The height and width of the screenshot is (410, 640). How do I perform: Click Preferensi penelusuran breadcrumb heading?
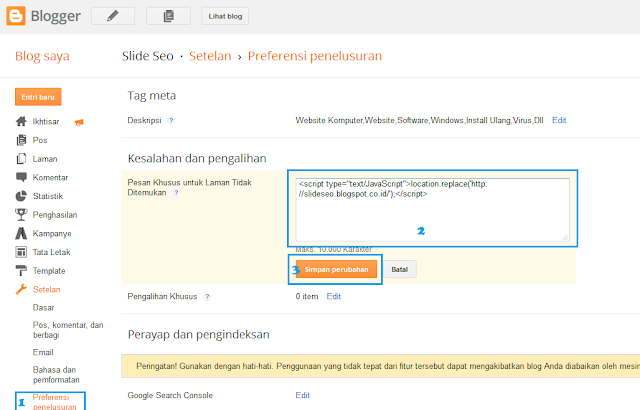point(315,56)
